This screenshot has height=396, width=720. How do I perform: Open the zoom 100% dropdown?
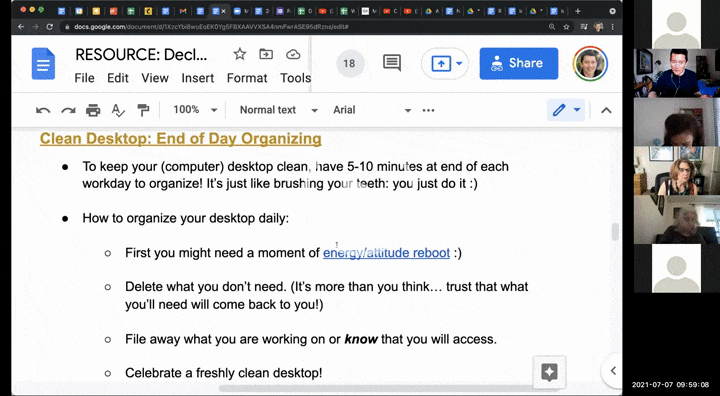click(195, 110)
